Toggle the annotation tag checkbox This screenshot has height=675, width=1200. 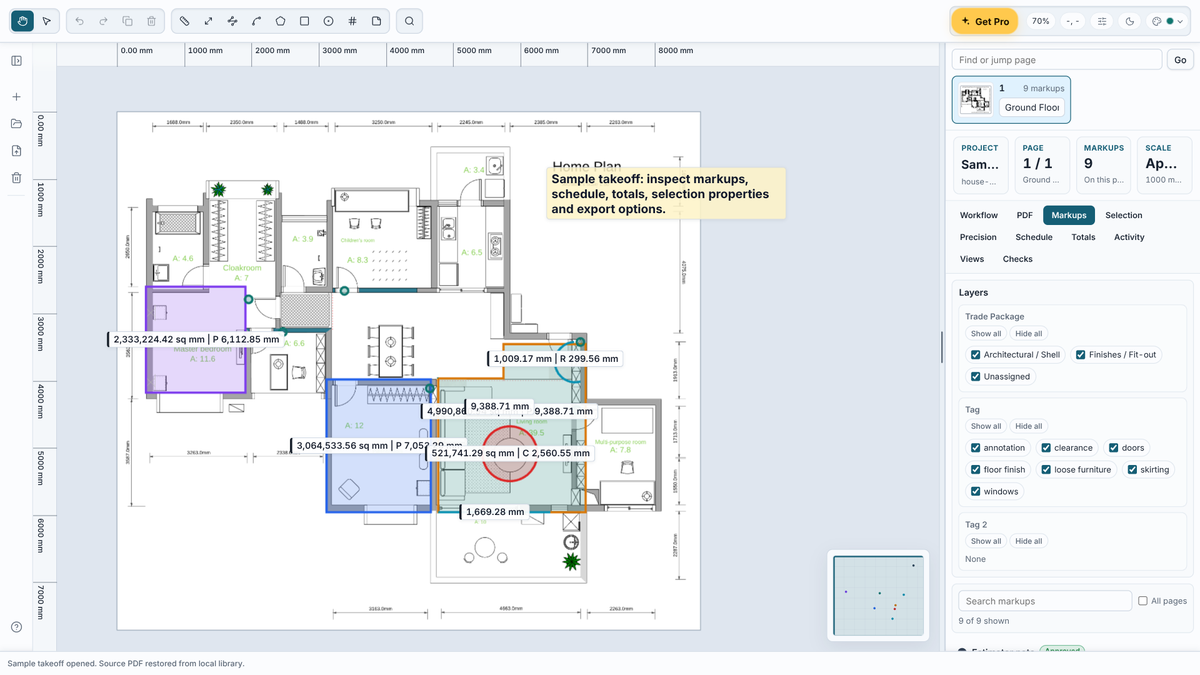click(975, 448)
